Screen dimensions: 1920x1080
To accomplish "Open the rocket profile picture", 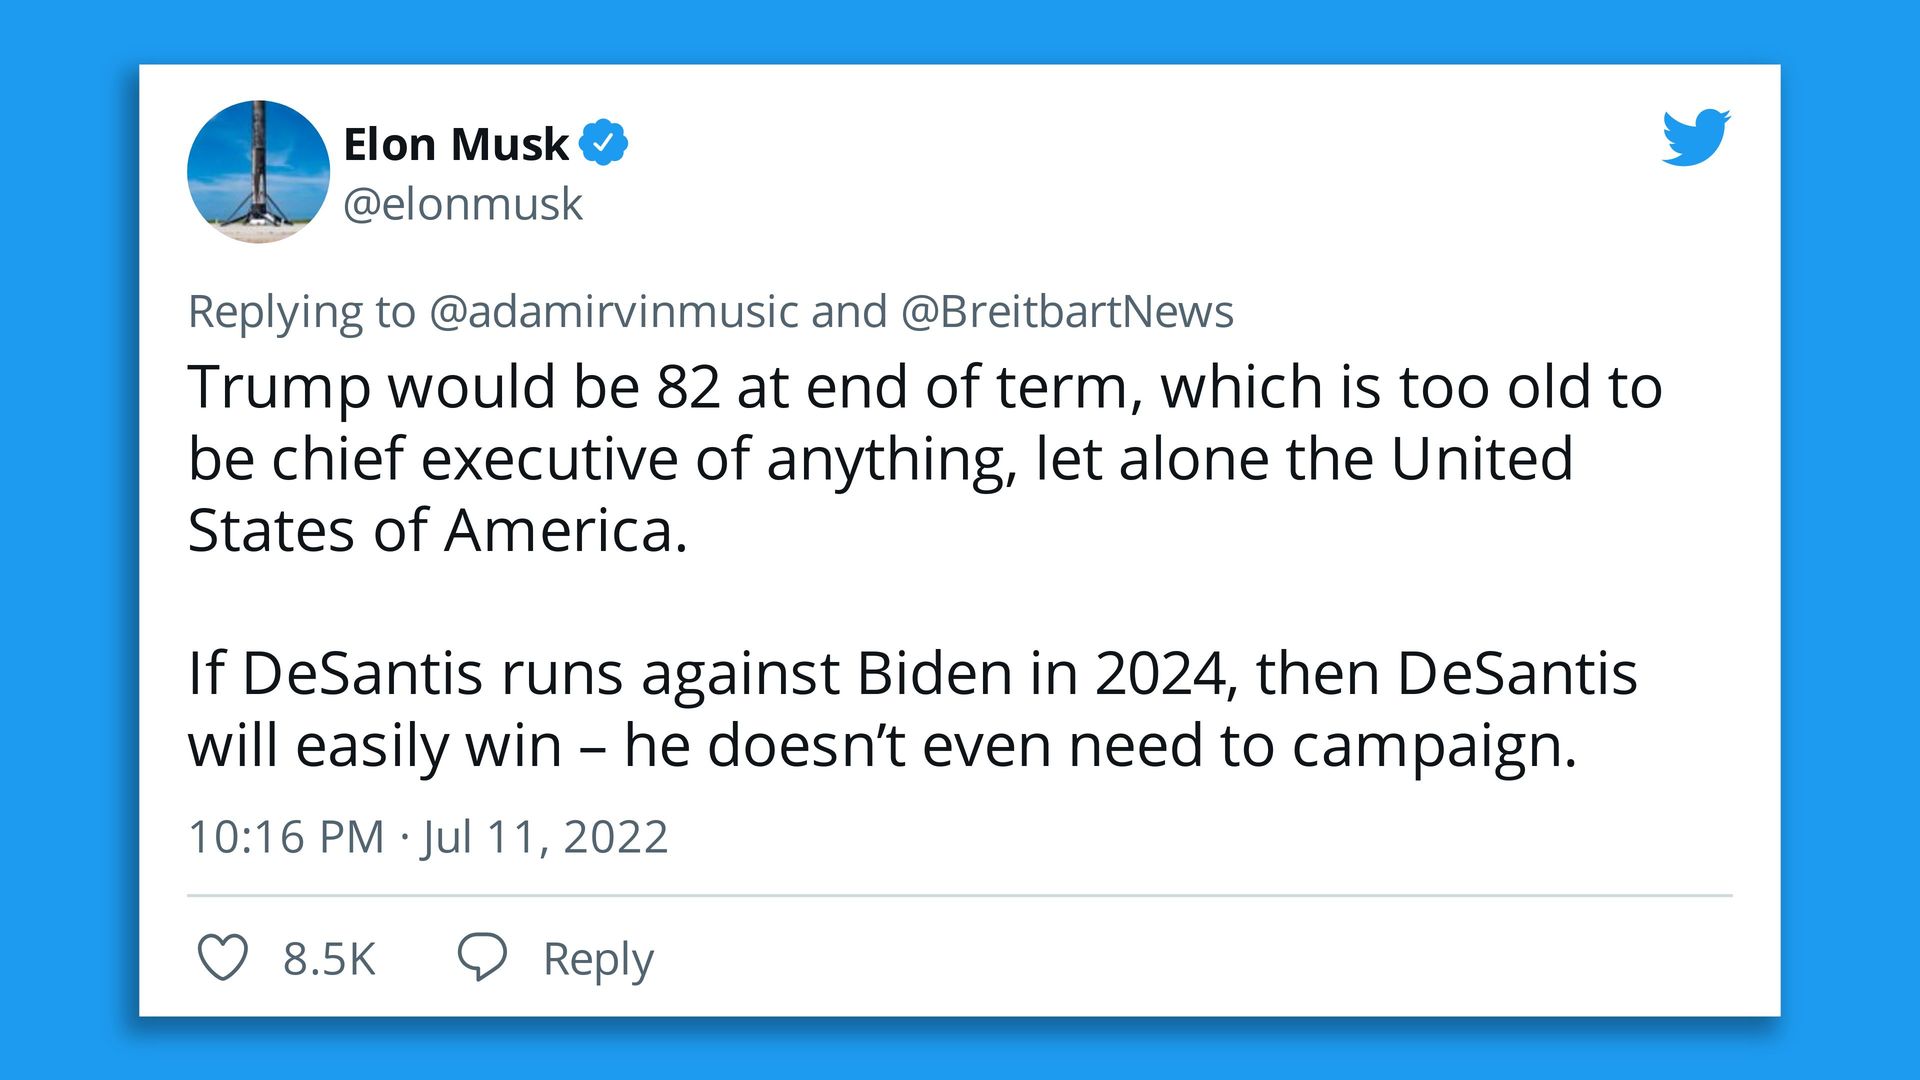I will pos(258,171).
